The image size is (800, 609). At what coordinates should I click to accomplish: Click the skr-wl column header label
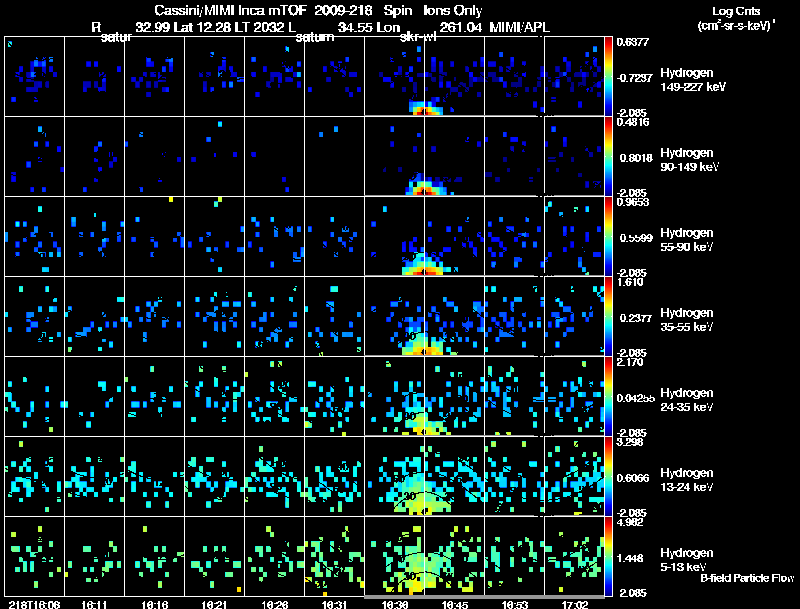(418, 37)
